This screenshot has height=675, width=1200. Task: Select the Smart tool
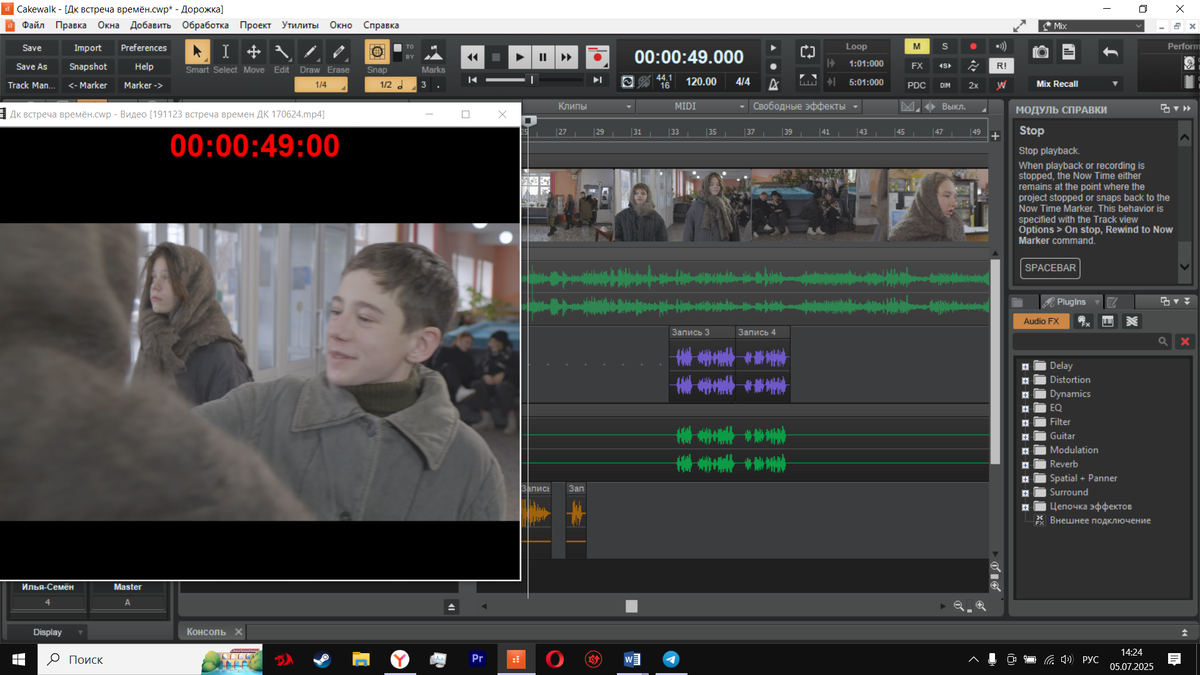197,53
